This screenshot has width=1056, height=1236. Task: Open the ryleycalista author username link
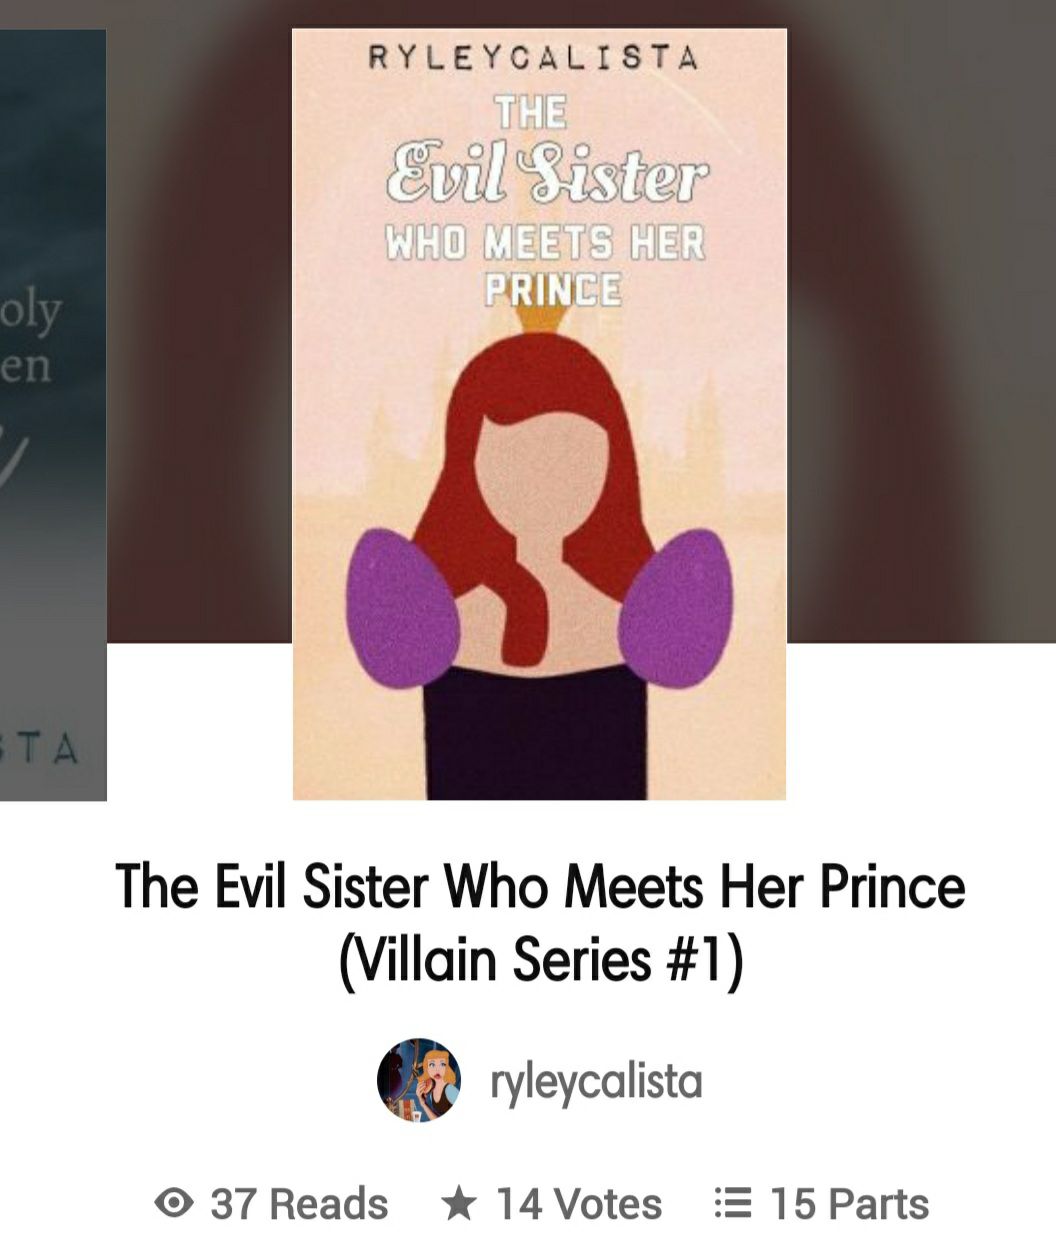(596, 1082)
